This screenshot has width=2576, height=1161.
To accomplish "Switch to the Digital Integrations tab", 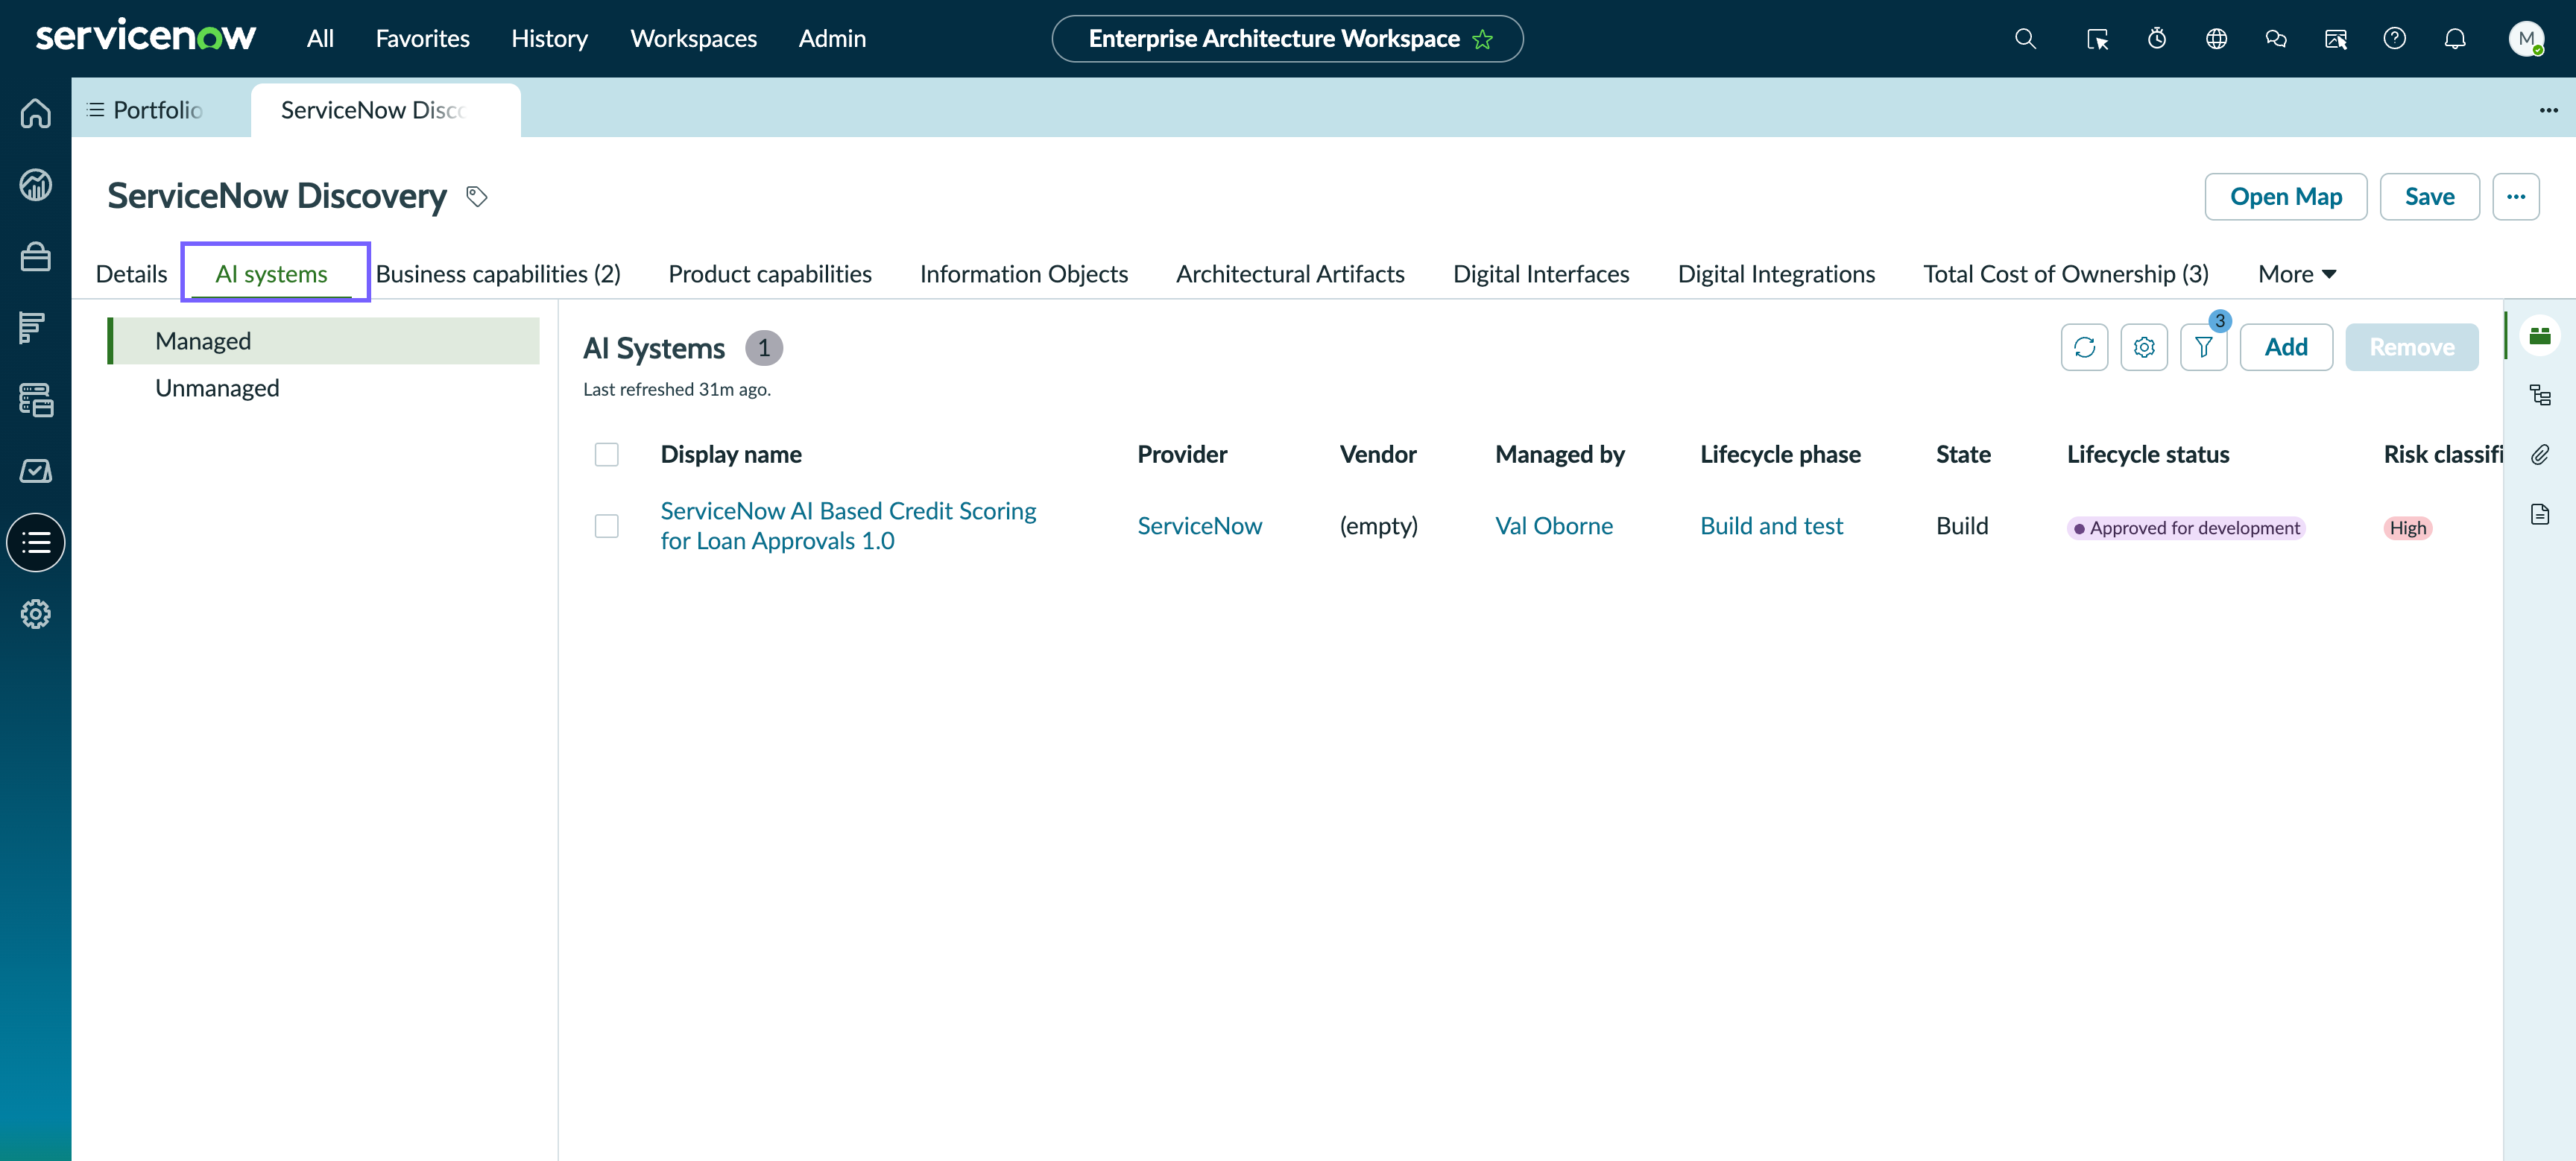I will [x=1776, y=274].
